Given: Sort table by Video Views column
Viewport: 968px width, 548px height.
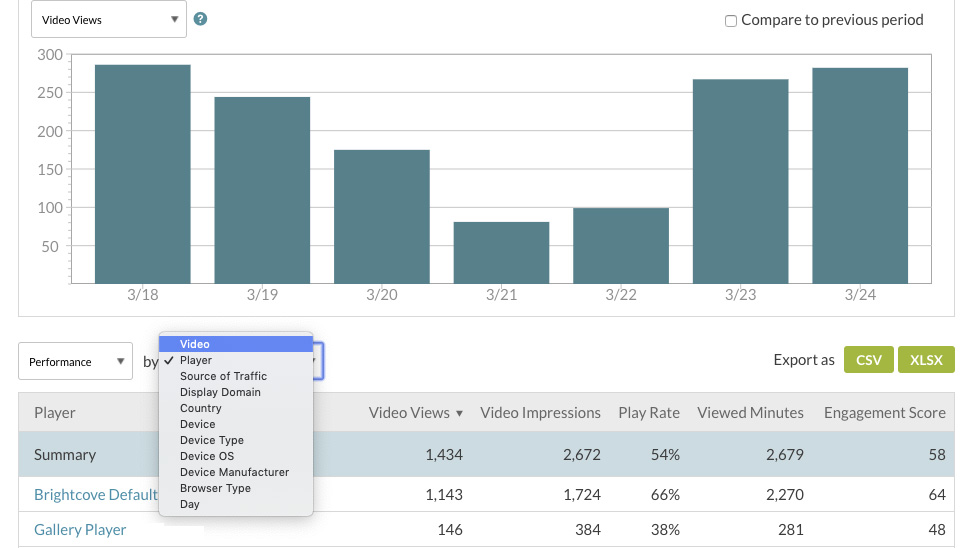Looking at the screenshot, I should [415, 412].
